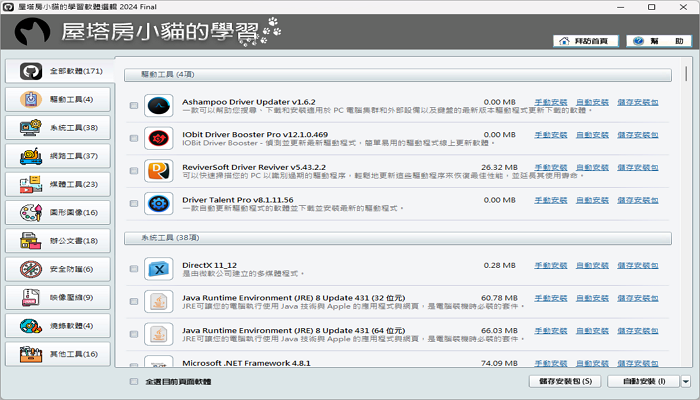Click the 0.28 MB size value
Viewport: 700px width, 400px height.
click(x=500, y=265)
